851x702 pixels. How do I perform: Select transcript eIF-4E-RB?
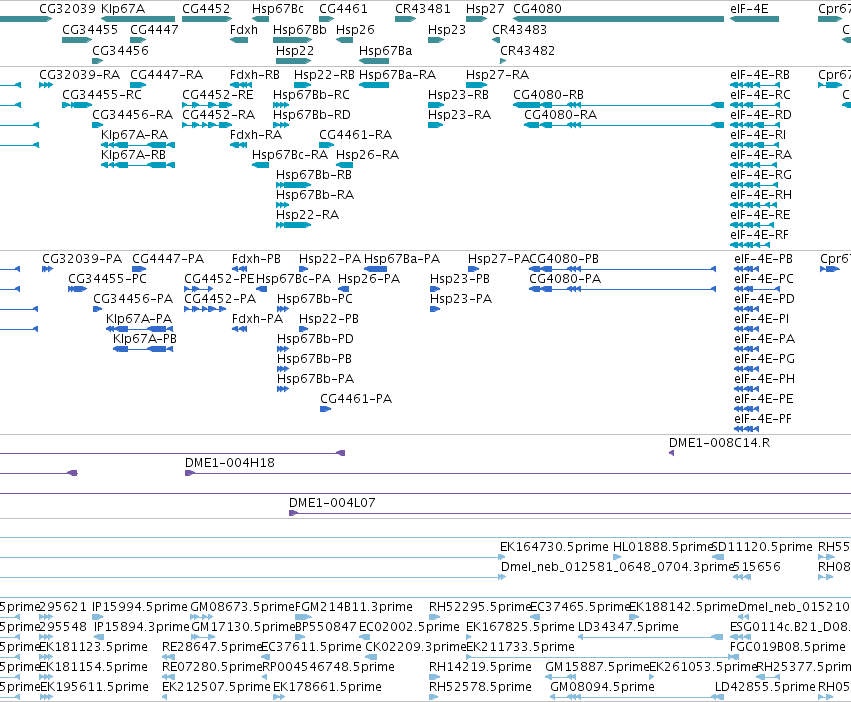click(760, 75)
